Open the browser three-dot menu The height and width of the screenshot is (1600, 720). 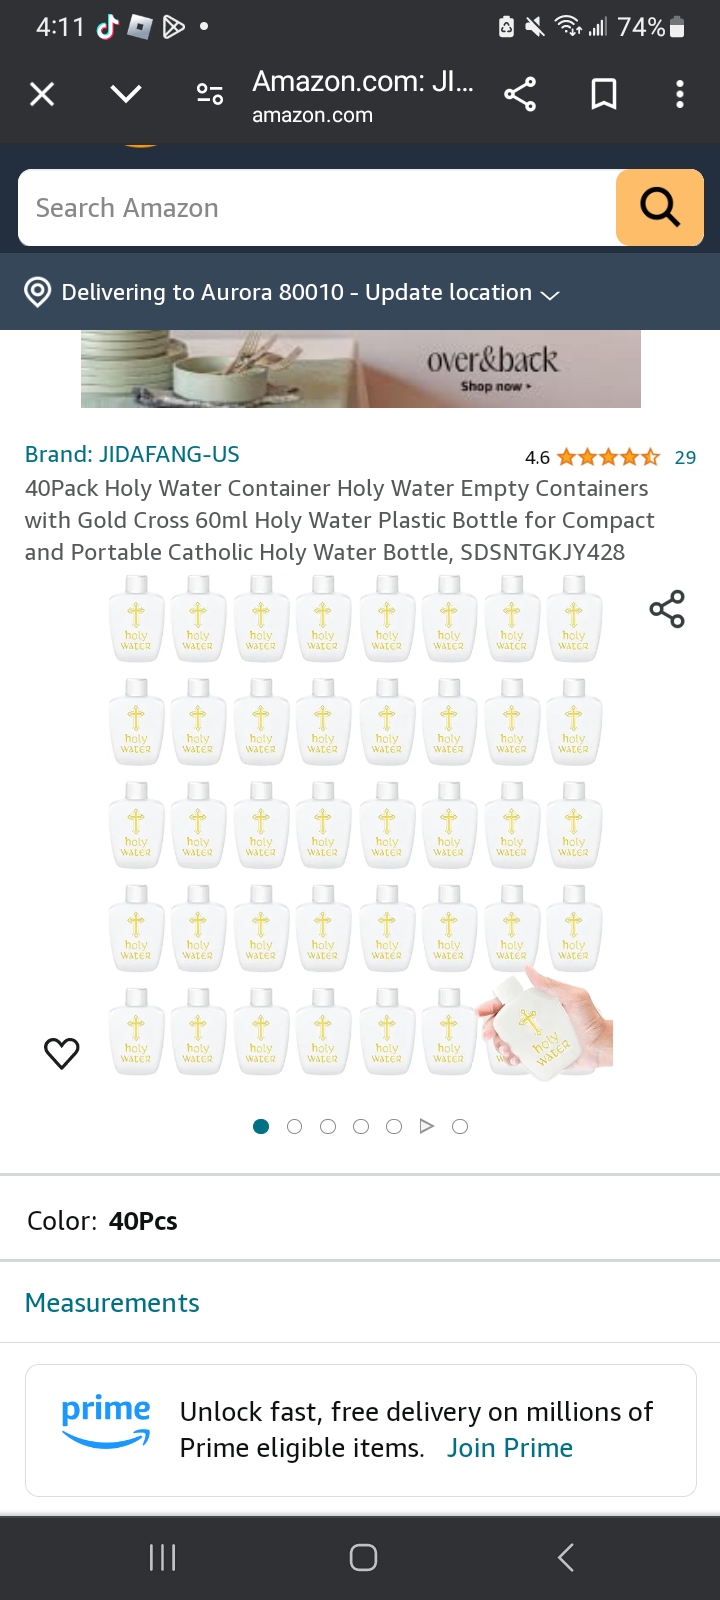tap(680, 94)
